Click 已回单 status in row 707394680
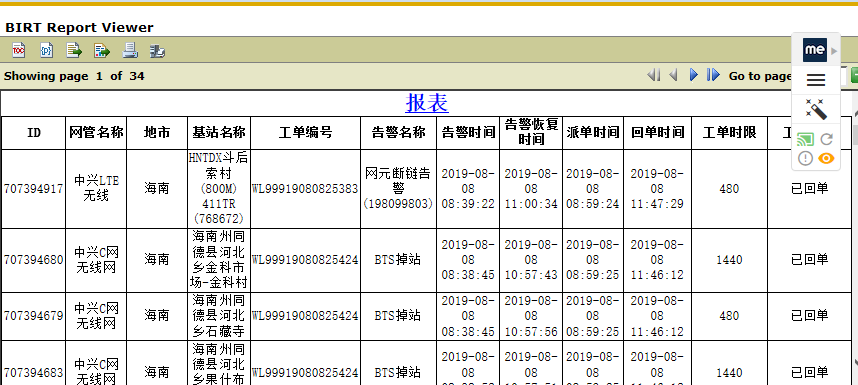The height and width of the screenshot is (385, 858). [x=810, y=260]
